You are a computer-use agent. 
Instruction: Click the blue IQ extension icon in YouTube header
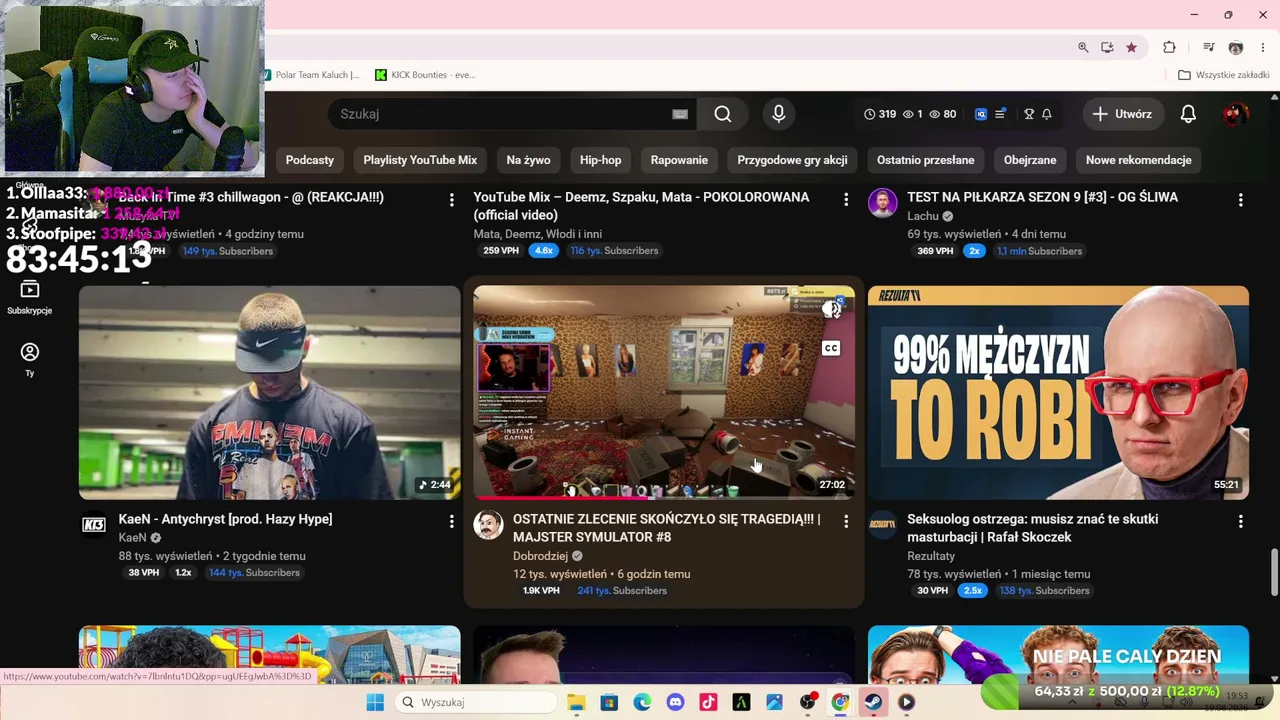tap(981, 114)
